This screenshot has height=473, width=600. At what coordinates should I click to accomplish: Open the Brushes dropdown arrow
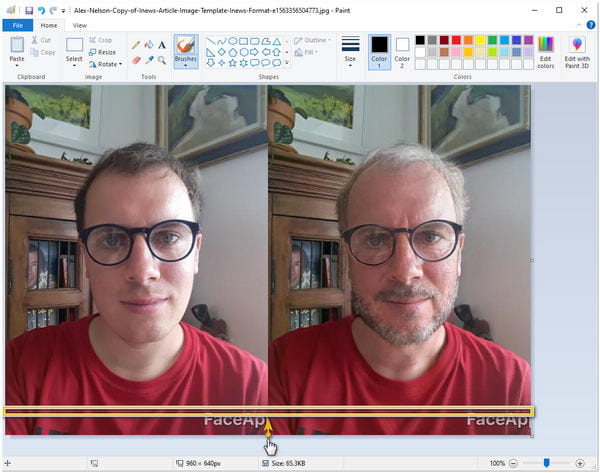[x=186, y=65]
